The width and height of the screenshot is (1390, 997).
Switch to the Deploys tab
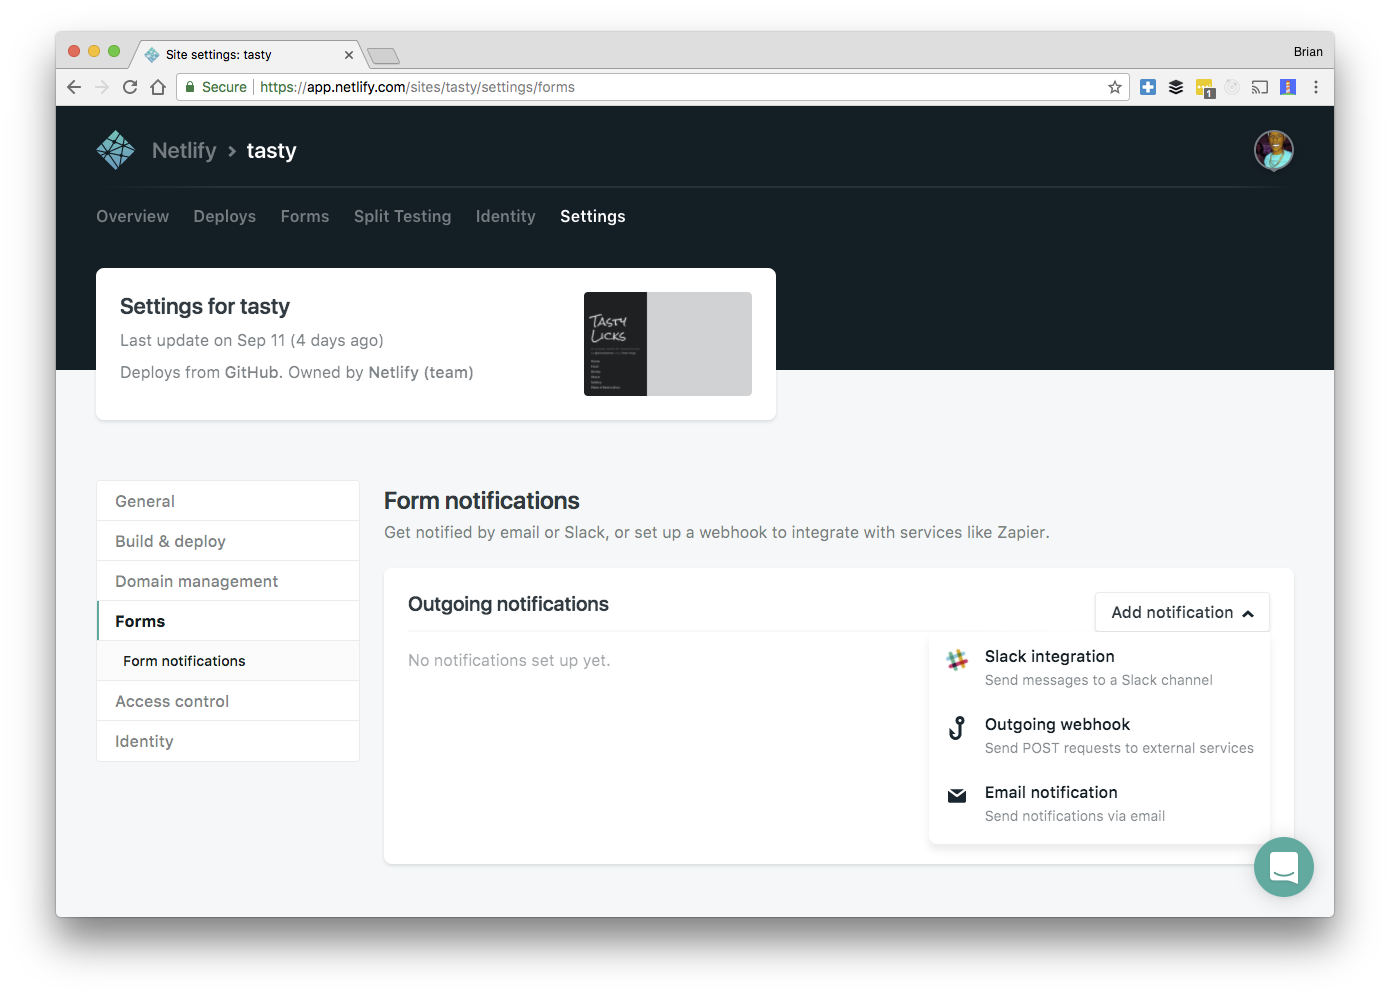coord(224,216)
